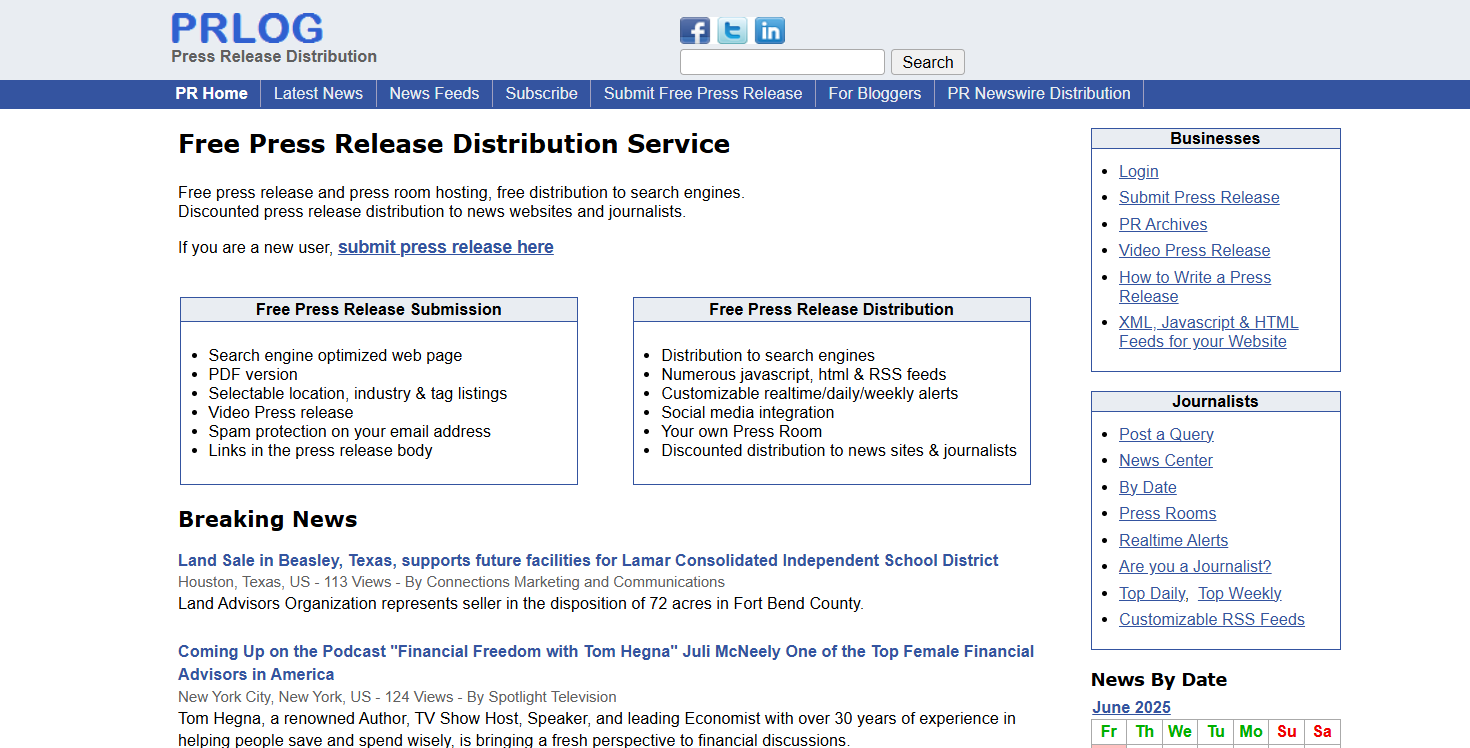Open XML, Javascript & HTML Feeds link
The height and width of the screenshot is (748, 1470).
click(x=1208, y=332)
